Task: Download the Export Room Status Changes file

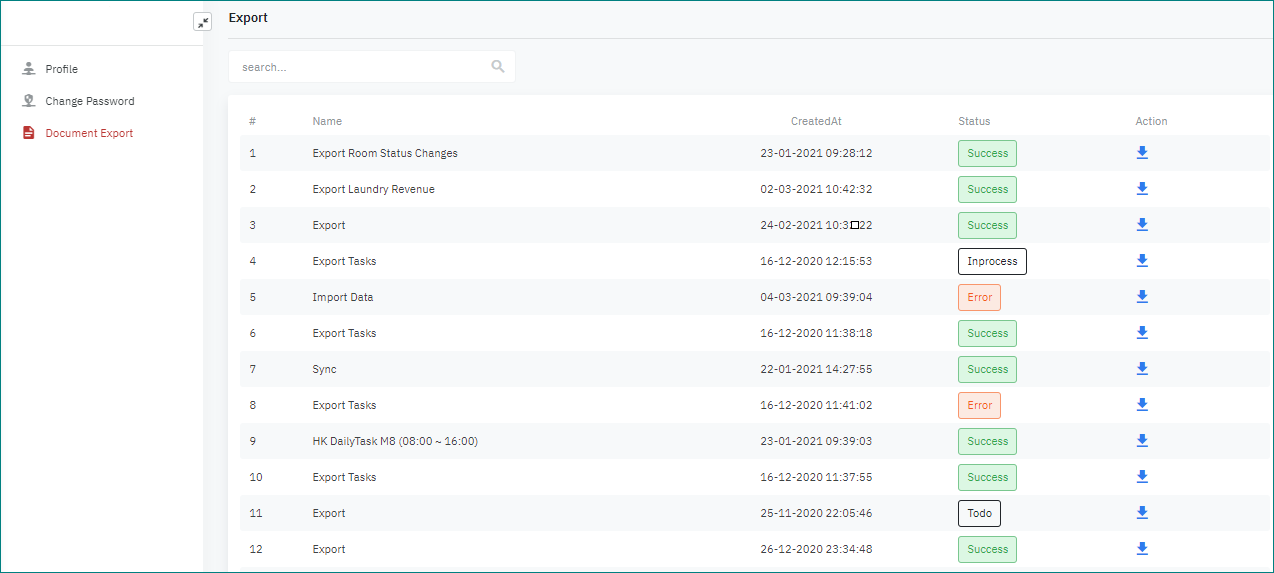Action: [1142, 153]
